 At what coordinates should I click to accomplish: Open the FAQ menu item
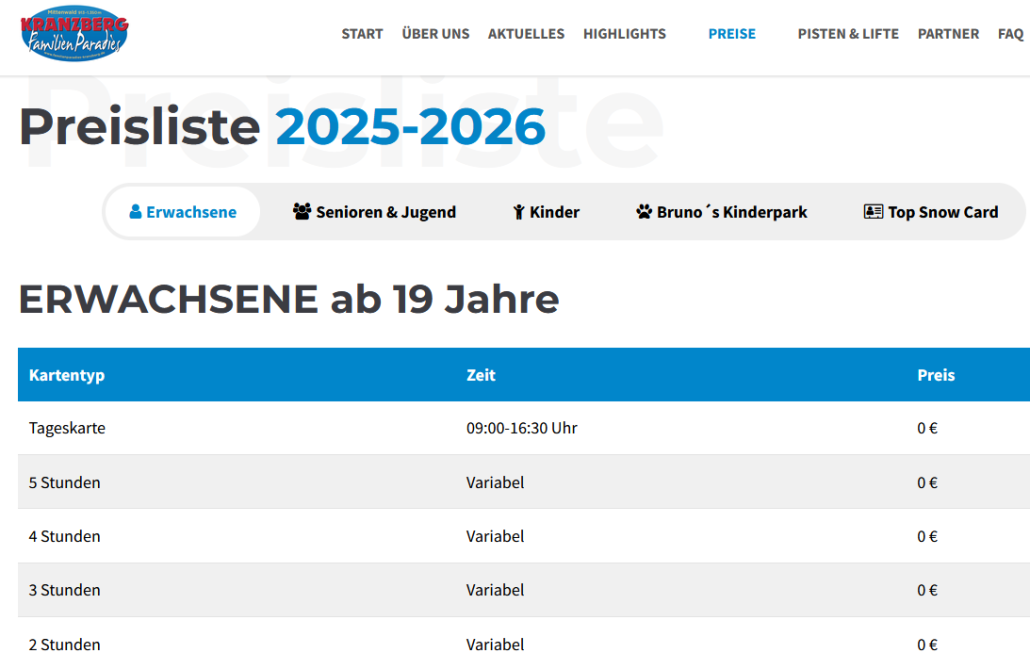(x=1010, y=34)
